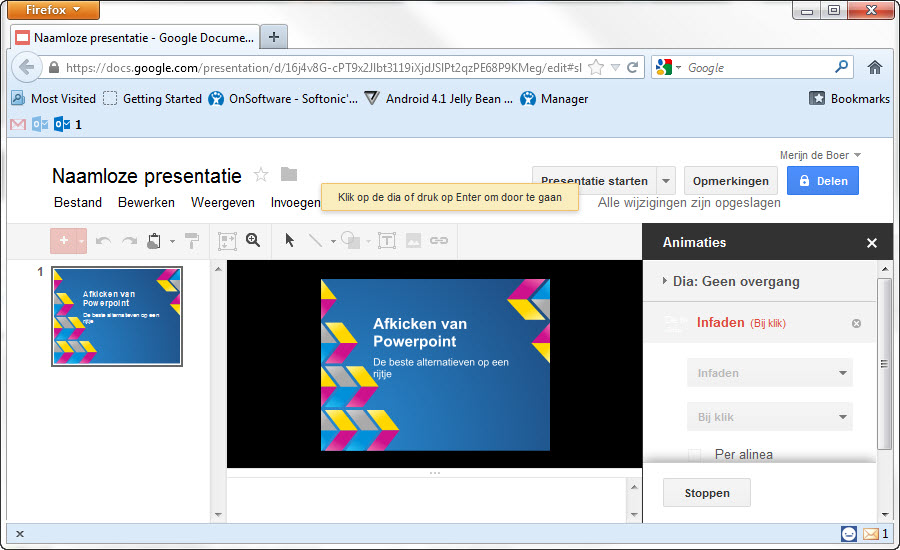Click the folder icon next to title
This screenshot has width=900, height=550.
pyautogui.click(x=289, y=174)
